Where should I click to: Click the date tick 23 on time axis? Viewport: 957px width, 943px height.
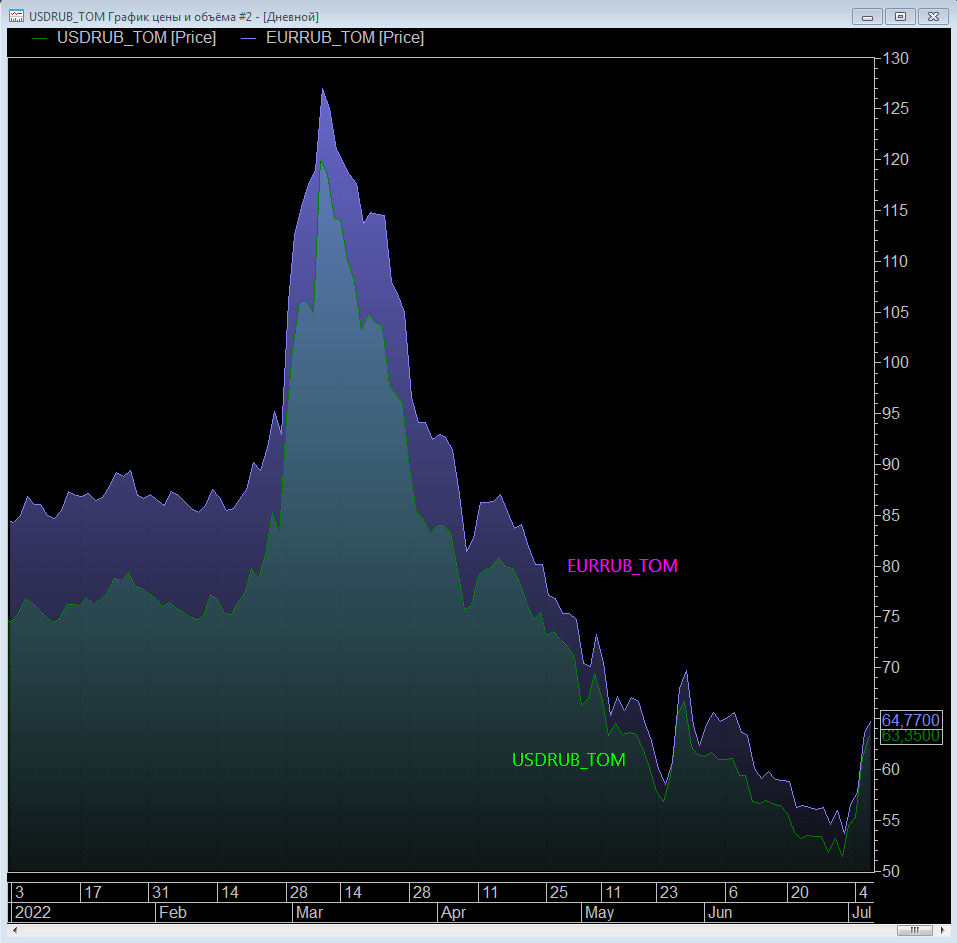668,892
